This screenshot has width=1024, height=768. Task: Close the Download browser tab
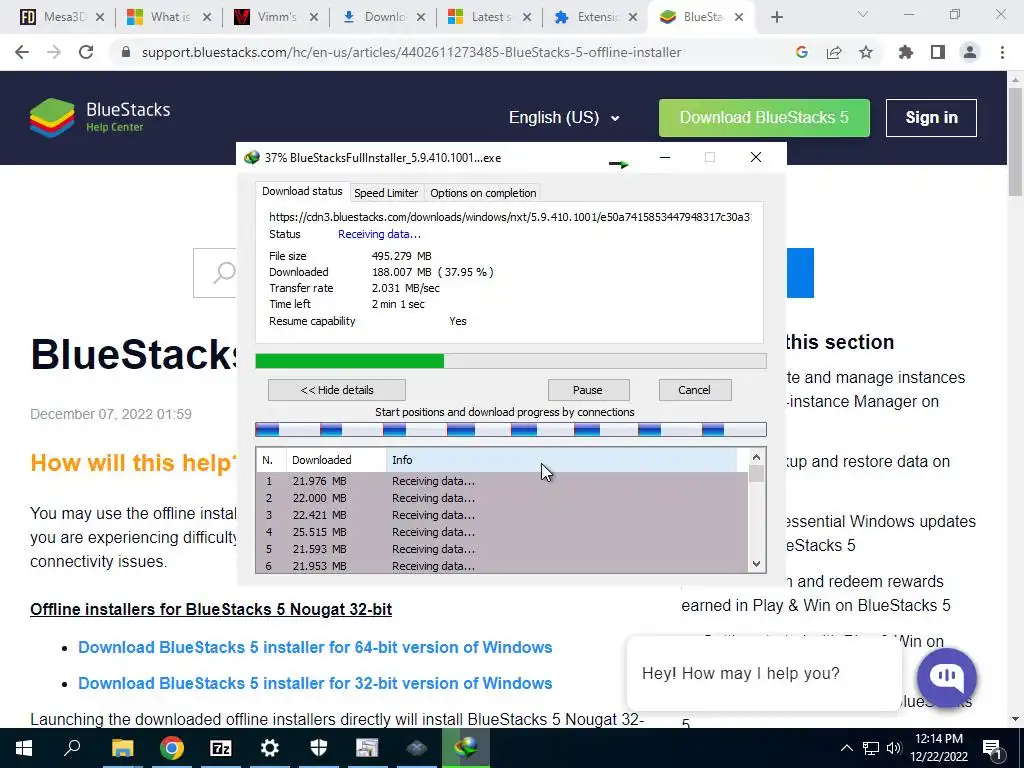421,18
